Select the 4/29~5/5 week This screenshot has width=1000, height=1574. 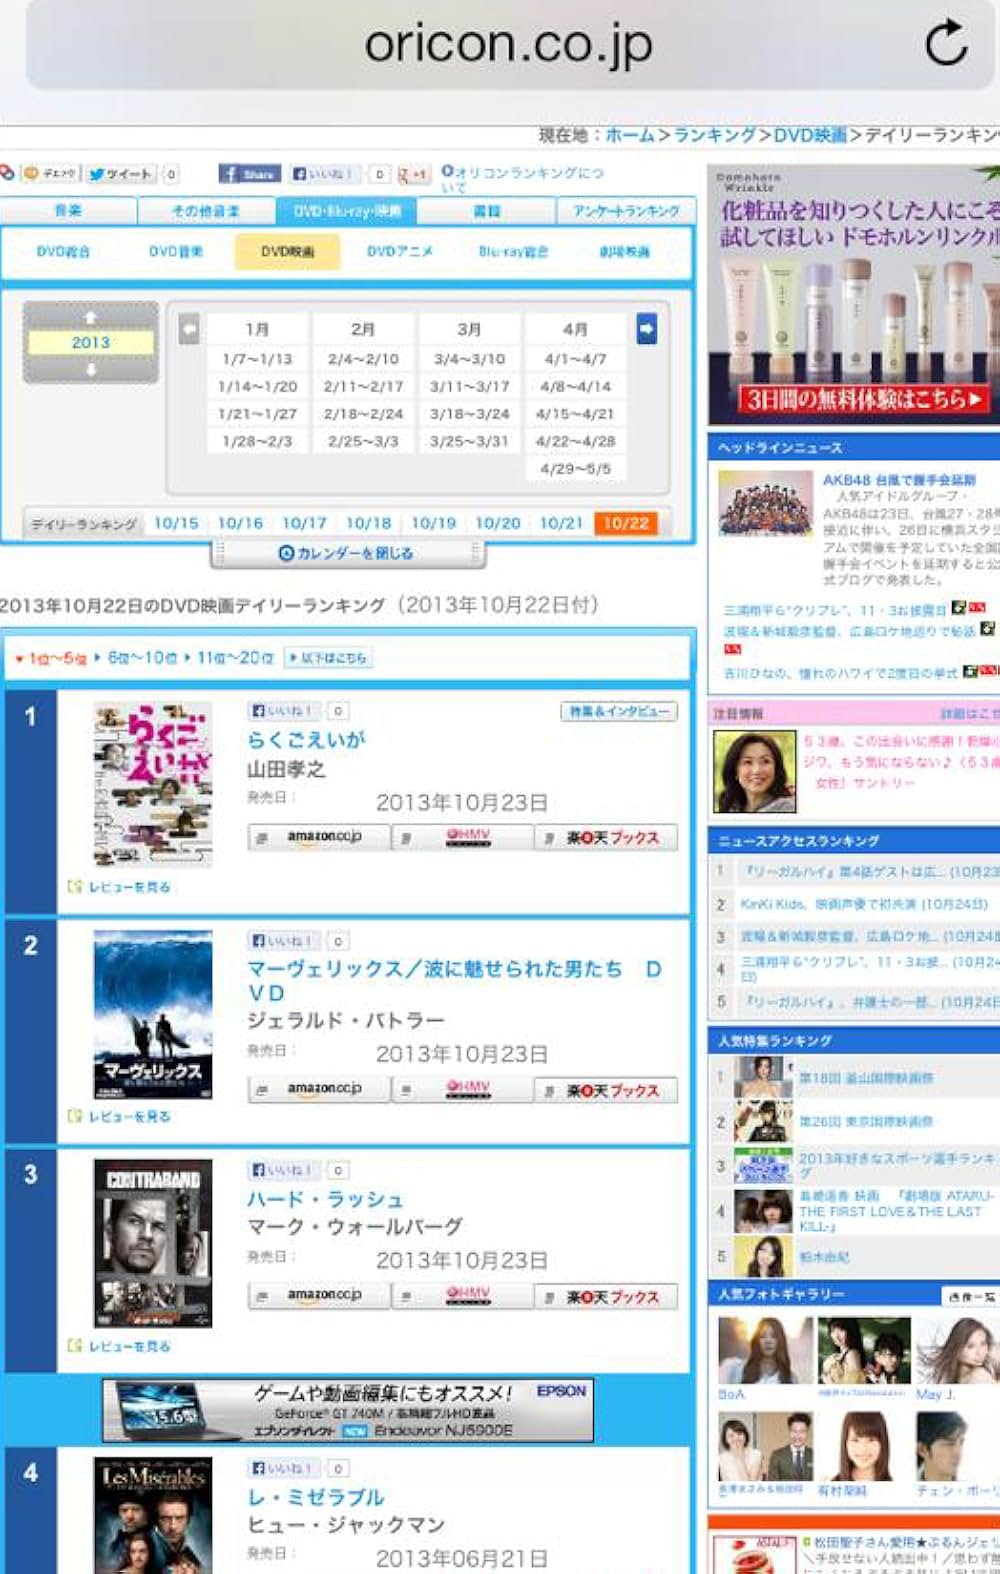coord(575,468)
